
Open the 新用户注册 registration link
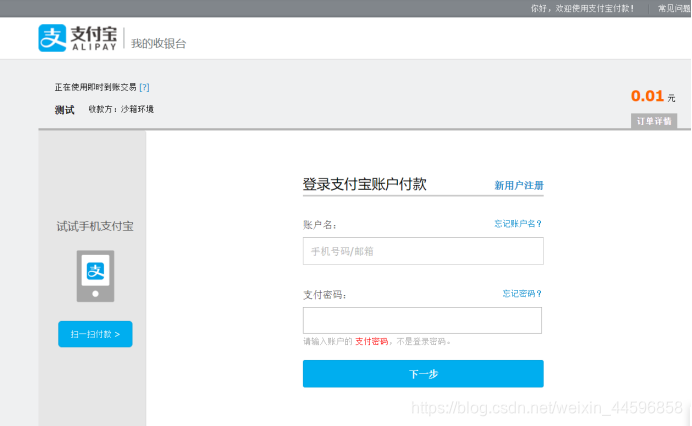tap(519, 185)
